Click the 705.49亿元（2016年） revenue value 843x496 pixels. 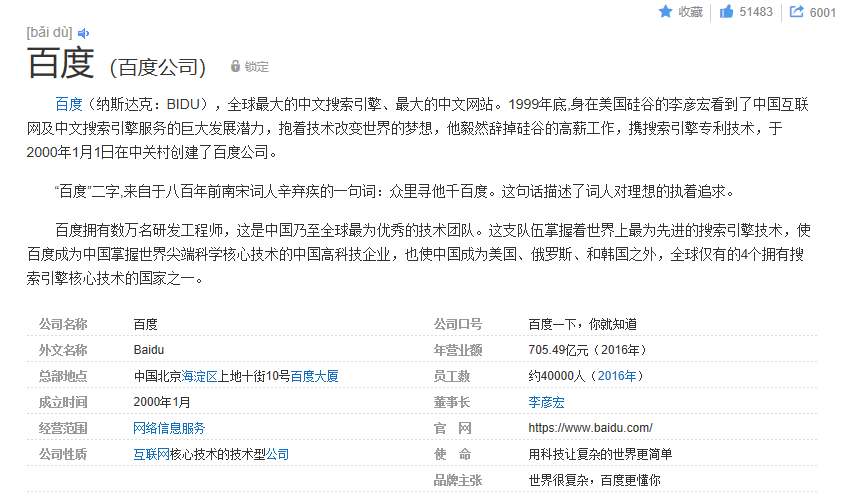pyautogui.click(x=589, y=350)
